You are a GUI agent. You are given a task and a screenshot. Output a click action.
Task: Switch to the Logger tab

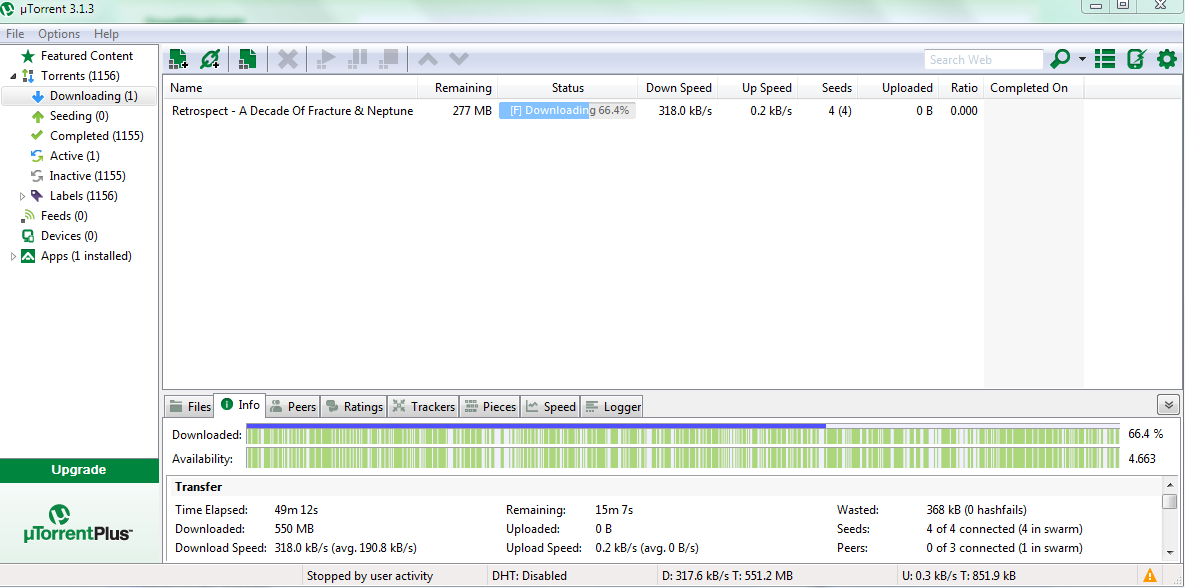click(x=611, y=407)
